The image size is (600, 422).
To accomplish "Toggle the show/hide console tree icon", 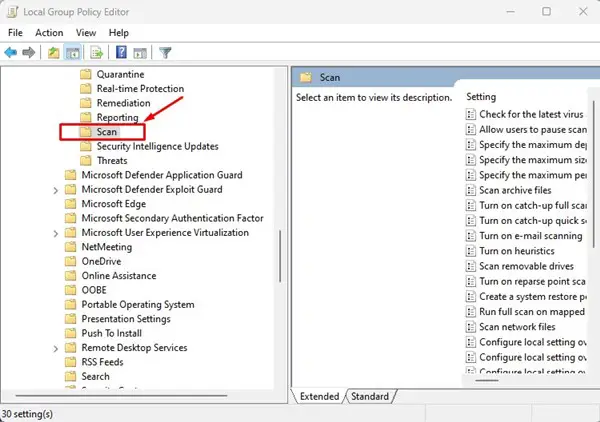I will [x=73, y=52].
